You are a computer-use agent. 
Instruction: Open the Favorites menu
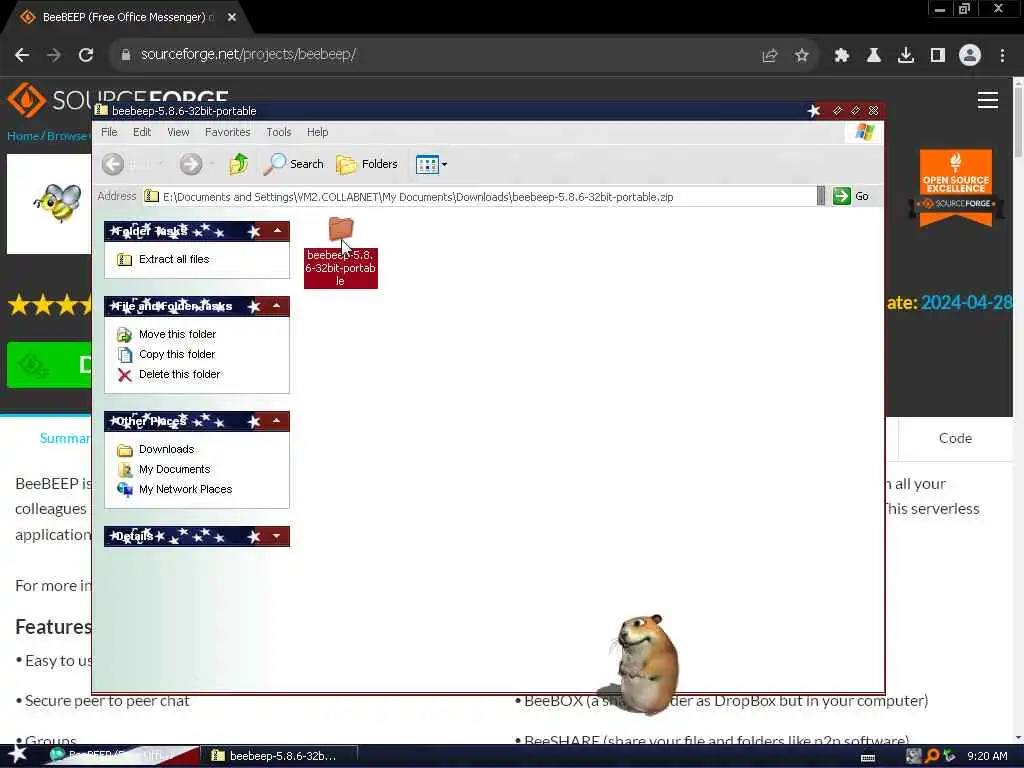227,132
